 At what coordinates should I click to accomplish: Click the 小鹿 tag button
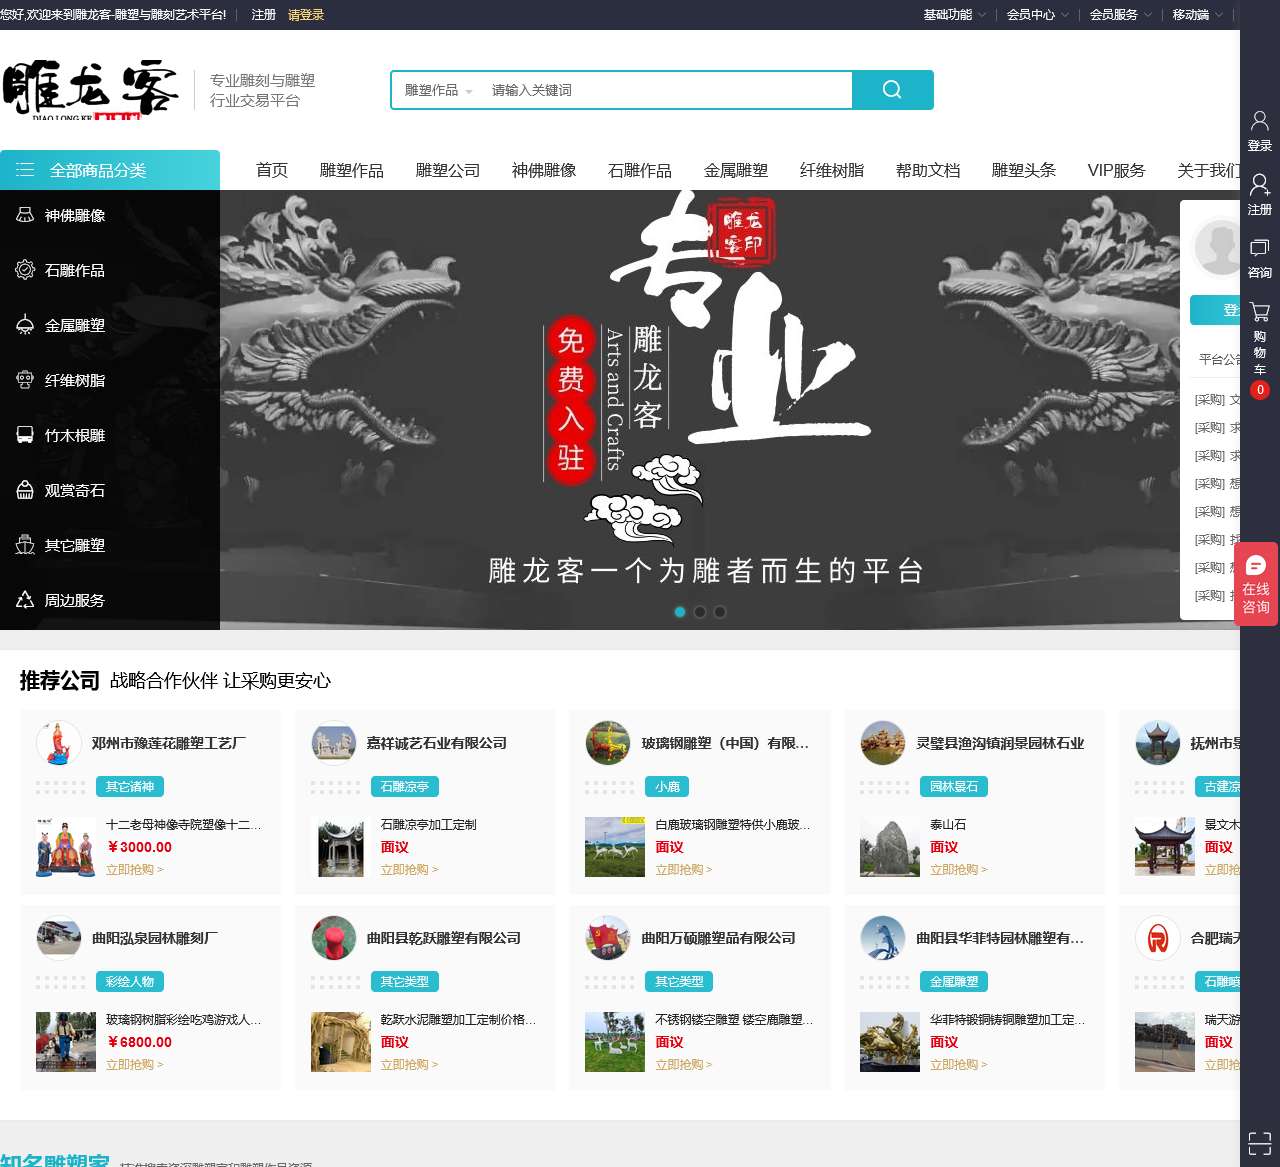coord(667,787)
